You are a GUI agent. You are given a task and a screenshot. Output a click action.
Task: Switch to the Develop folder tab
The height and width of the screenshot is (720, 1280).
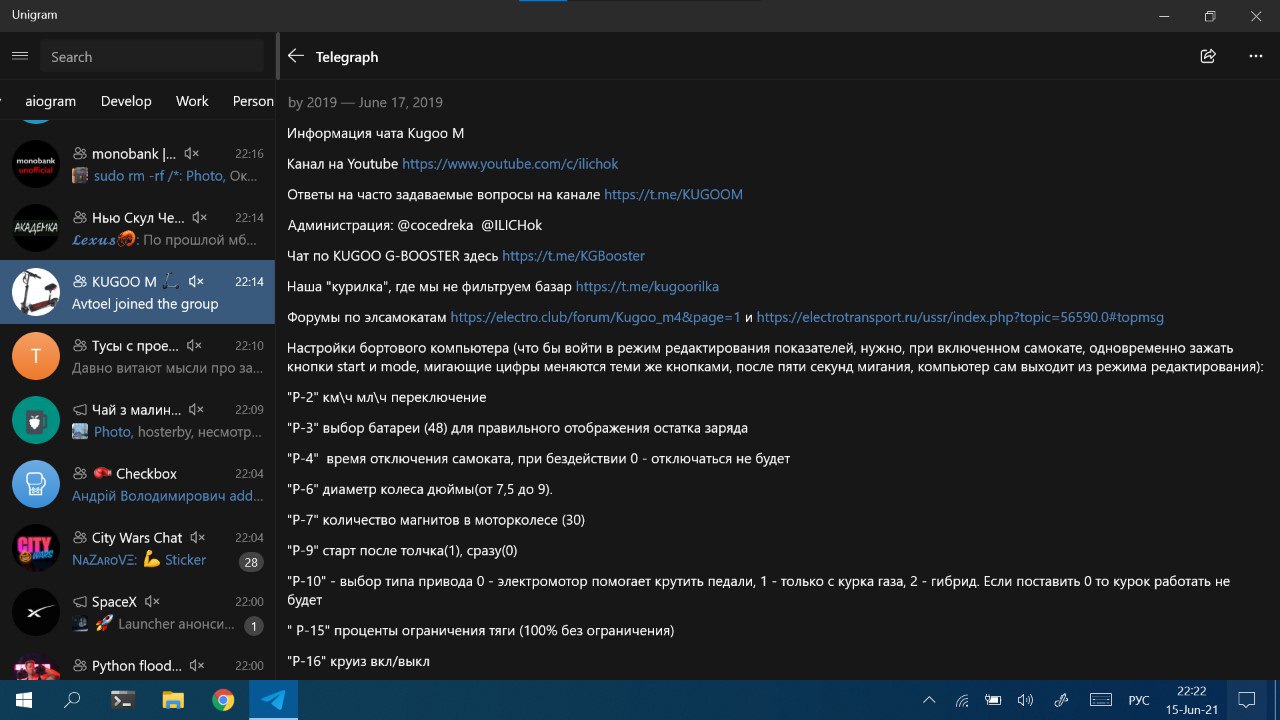(x=126, y=101)
